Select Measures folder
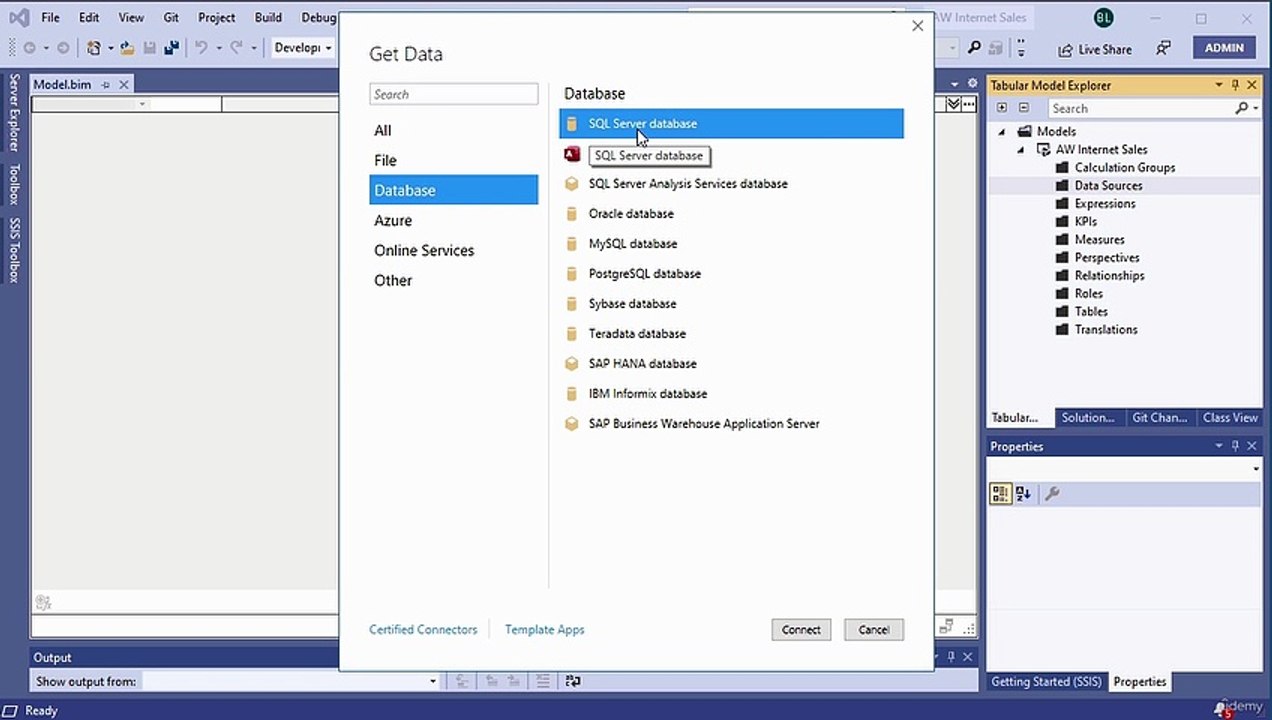The width and height of the screenshot is (1272, 720). coord(1099,239)
